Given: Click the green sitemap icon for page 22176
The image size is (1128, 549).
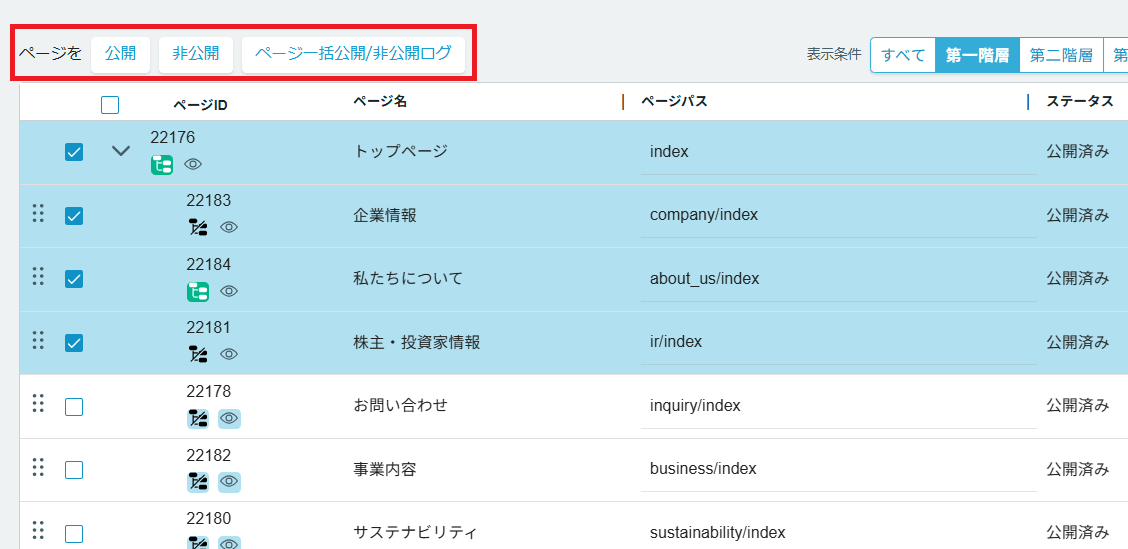Looking at the screenshot, I should [x=162, y=164].
